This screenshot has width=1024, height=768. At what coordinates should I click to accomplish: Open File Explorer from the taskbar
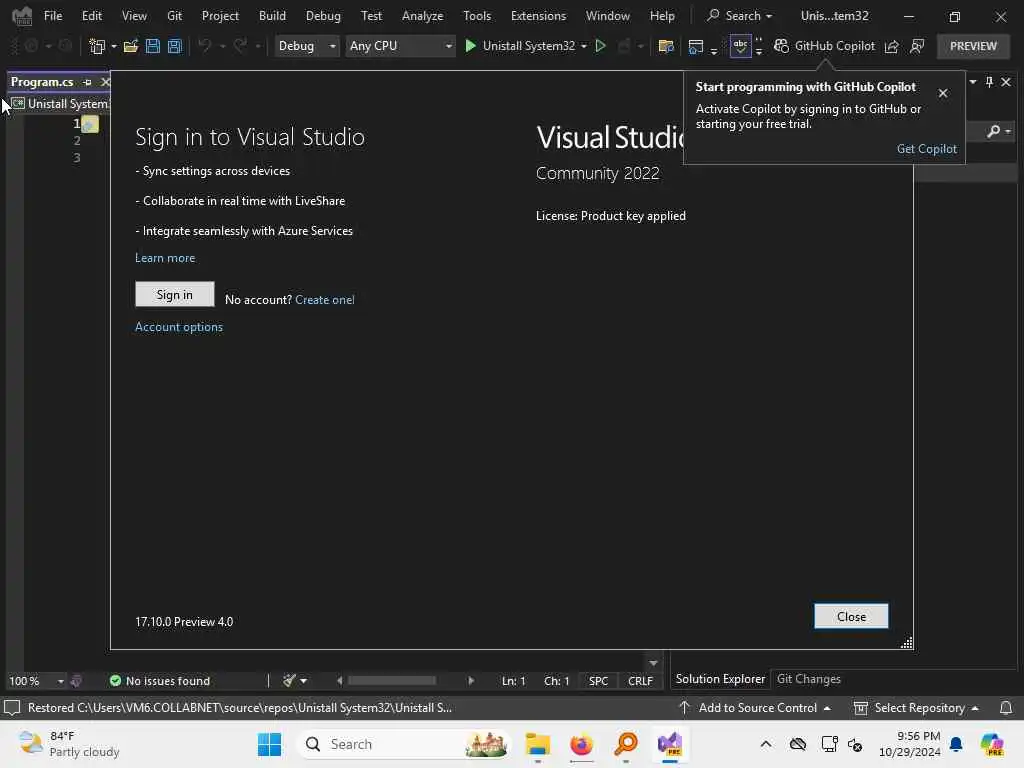pyautogui.click(x=537, y=744)
